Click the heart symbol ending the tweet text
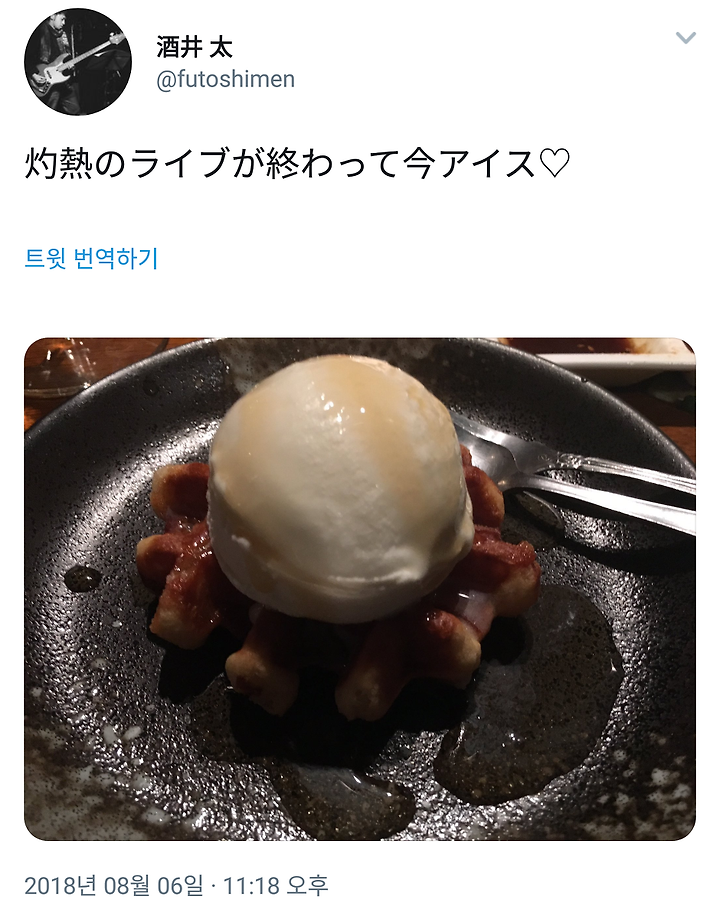 (x=553, y=164)
